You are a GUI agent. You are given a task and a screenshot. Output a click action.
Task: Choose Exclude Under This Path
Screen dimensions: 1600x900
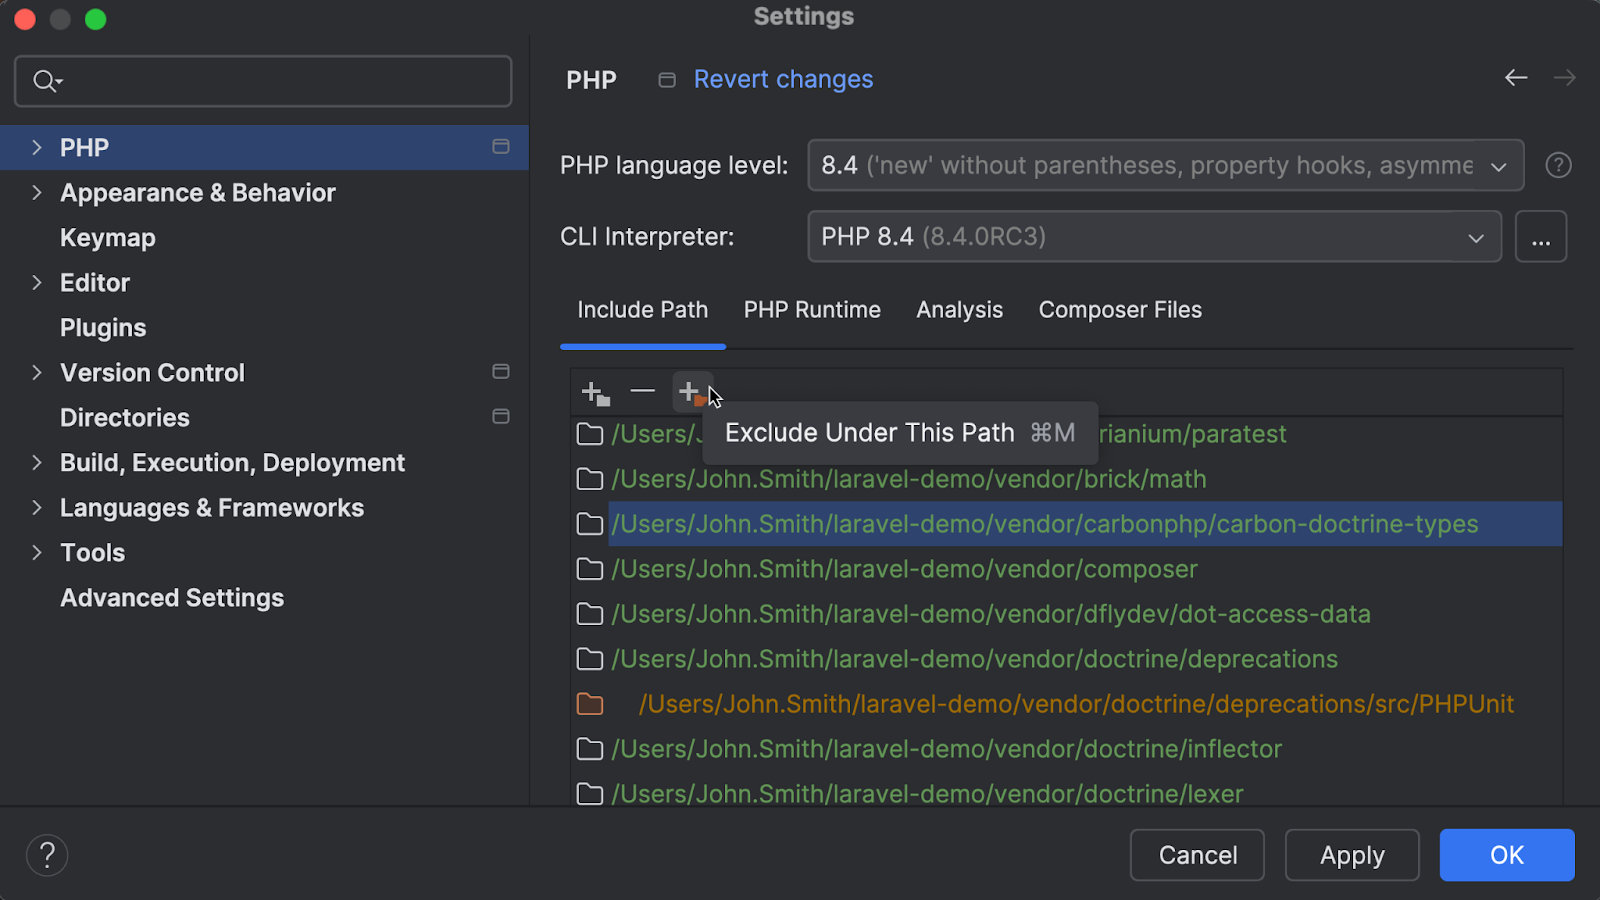[x=869, y=432]
